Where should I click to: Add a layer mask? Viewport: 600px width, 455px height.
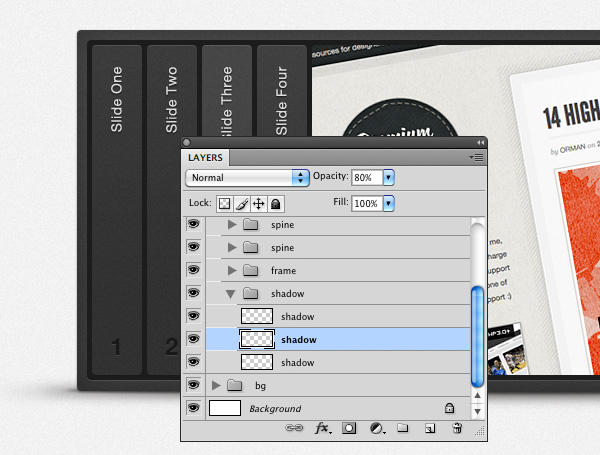tap(349, 428)
